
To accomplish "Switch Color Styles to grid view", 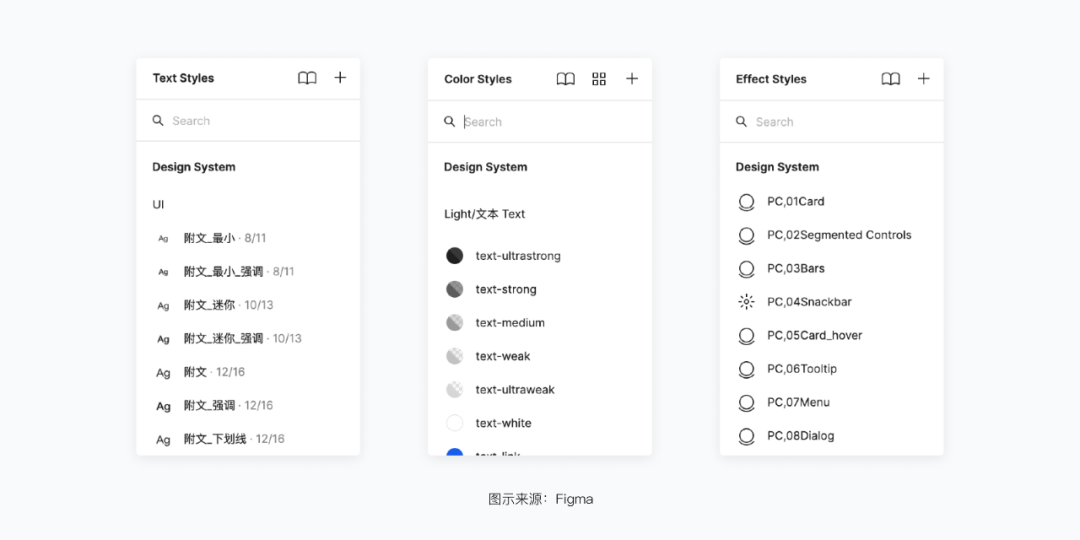I will click(x=599, y=79).
